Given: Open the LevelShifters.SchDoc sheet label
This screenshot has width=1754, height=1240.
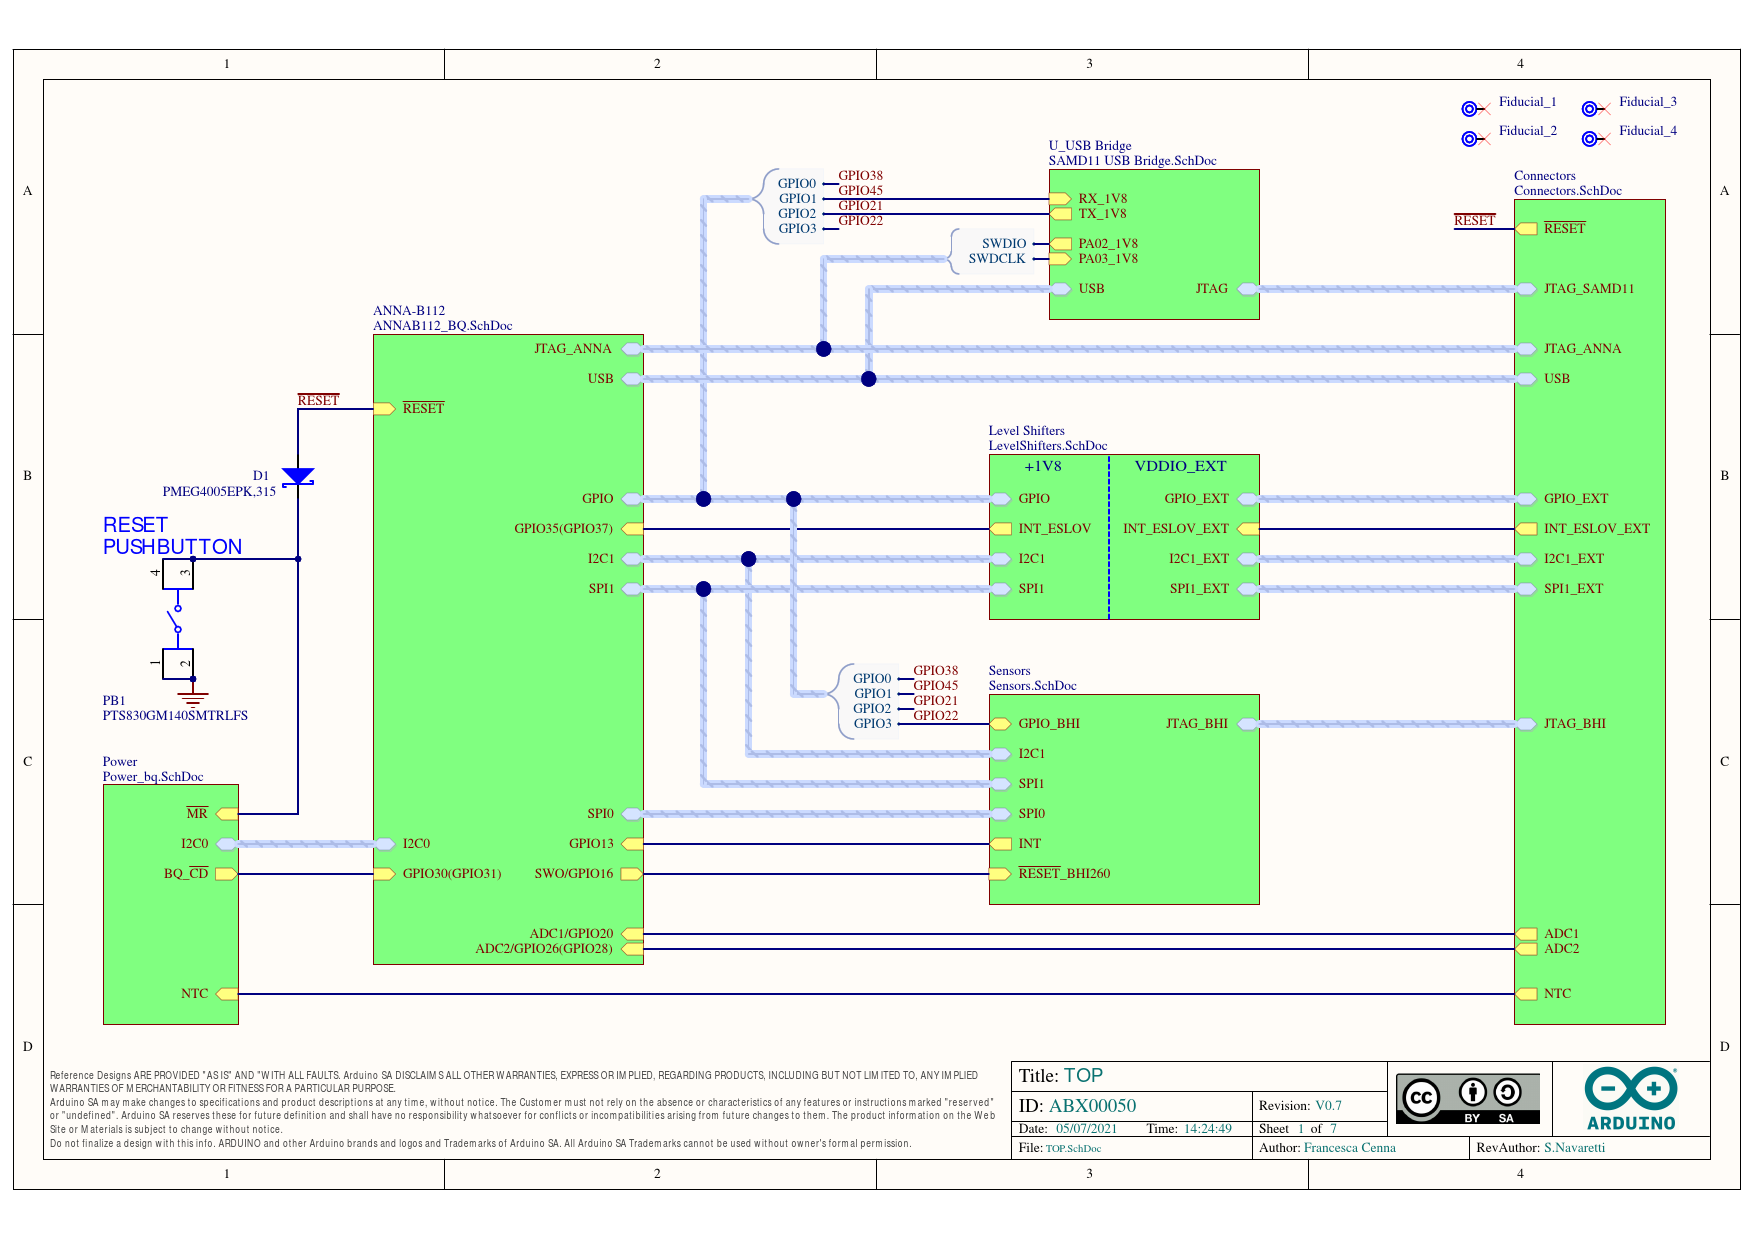Looking at the screenshot, I should (x=1047, y=446).
